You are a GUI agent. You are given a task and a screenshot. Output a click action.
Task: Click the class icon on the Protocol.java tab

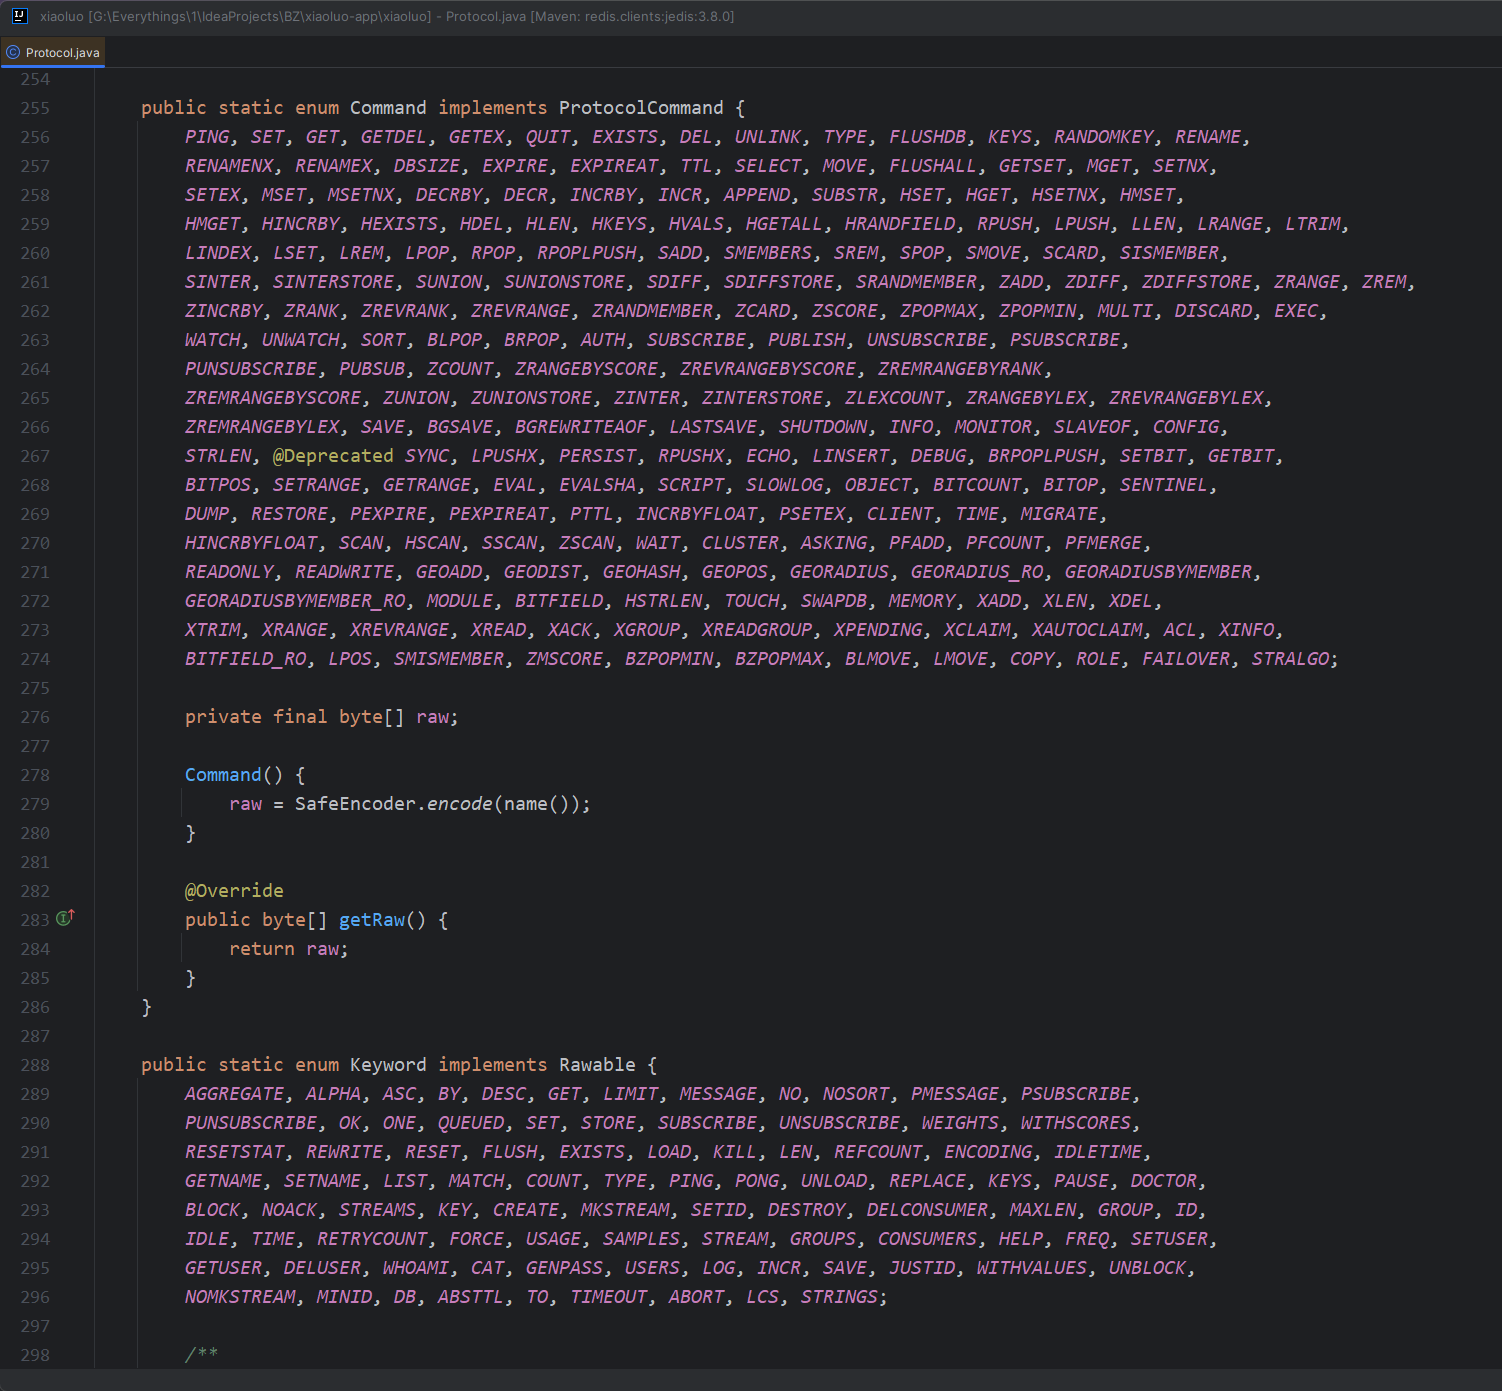13,52
